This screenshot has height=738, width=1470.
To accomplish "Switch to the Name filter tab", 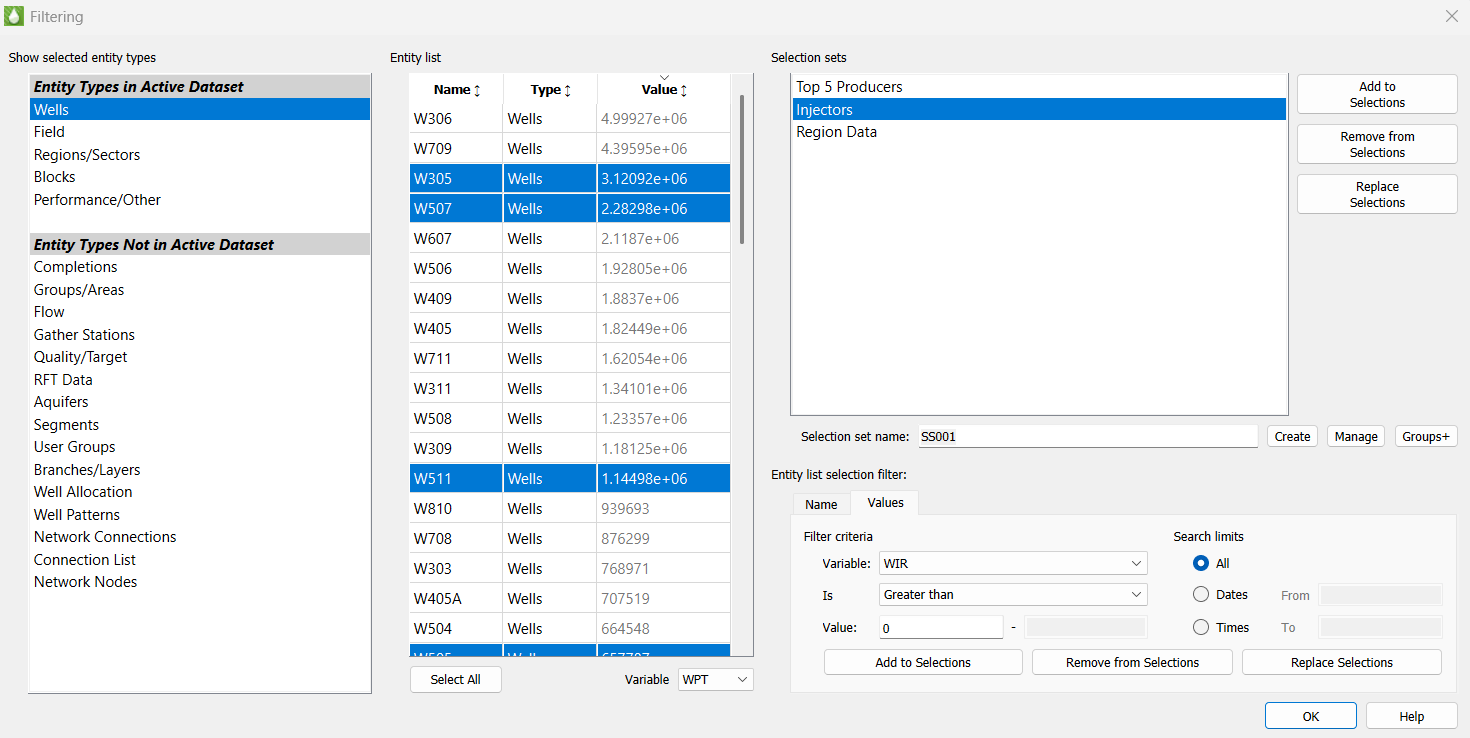I will tap(821, 504).
